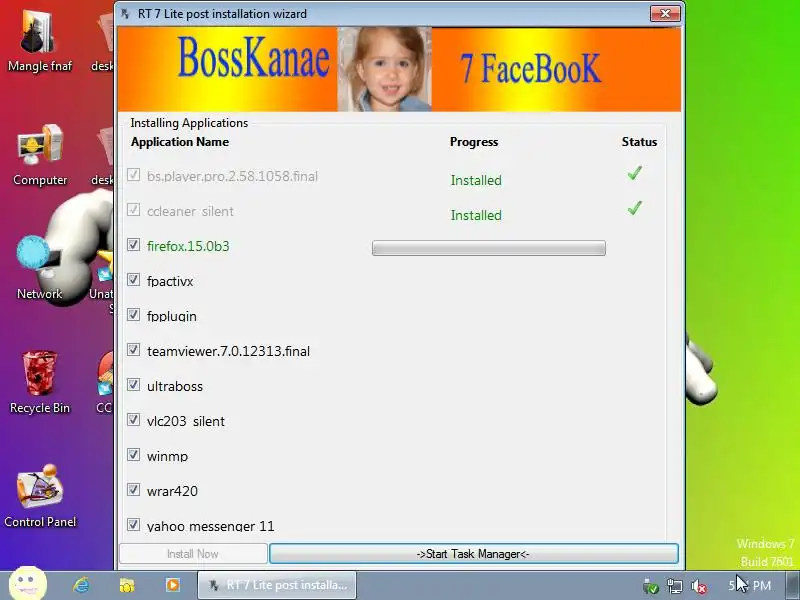Uncheck the fpactivx checkbox

pyautogui.click(x=134, y=280)
